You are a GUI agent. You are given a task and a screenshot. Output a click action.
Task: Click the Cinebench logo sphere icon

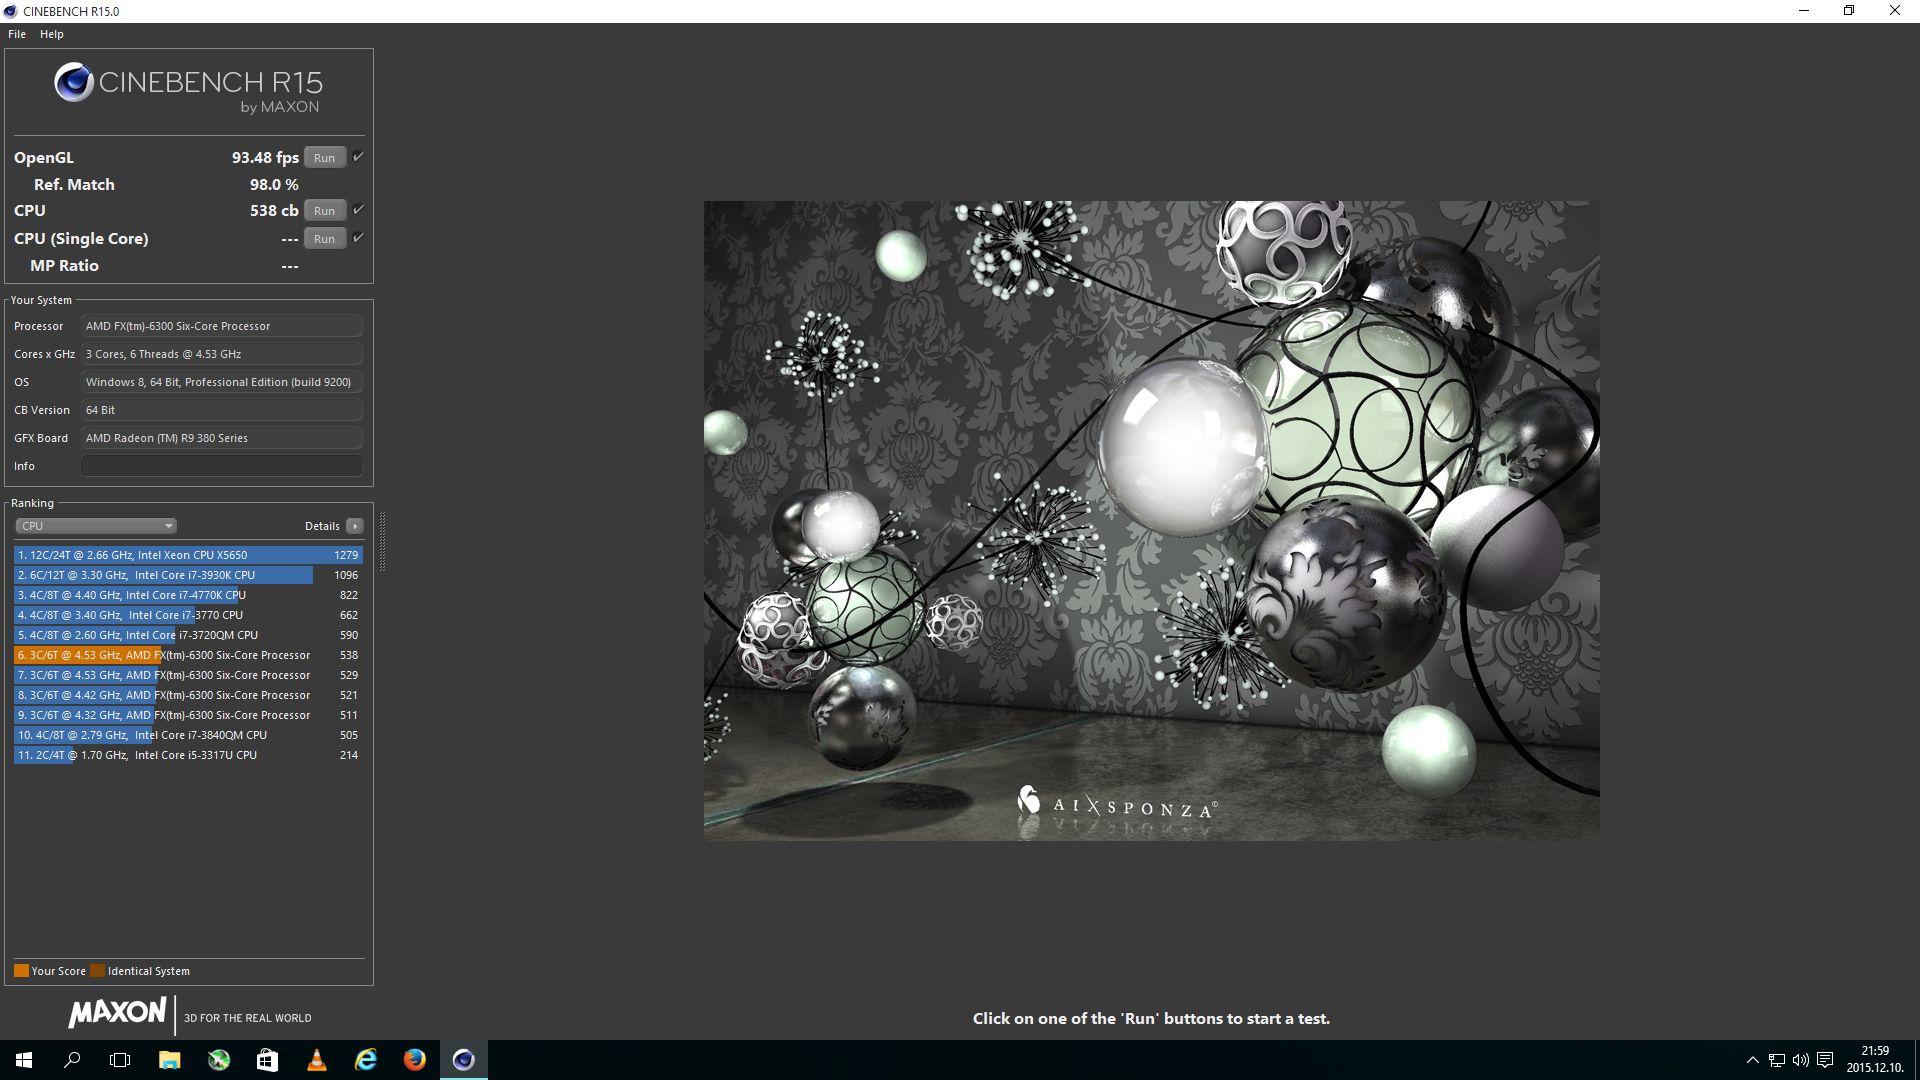tap(74, 83)
